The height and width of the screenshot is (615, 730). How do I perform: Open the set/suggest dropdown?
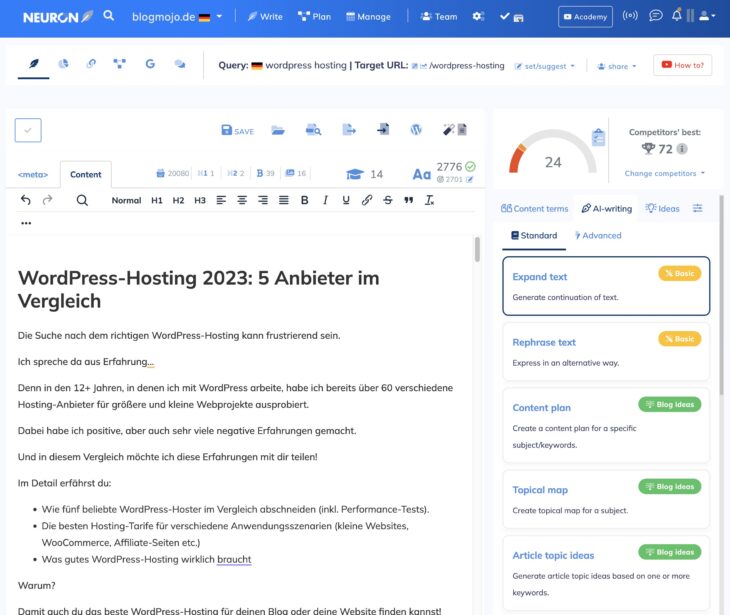pos(545,66)
